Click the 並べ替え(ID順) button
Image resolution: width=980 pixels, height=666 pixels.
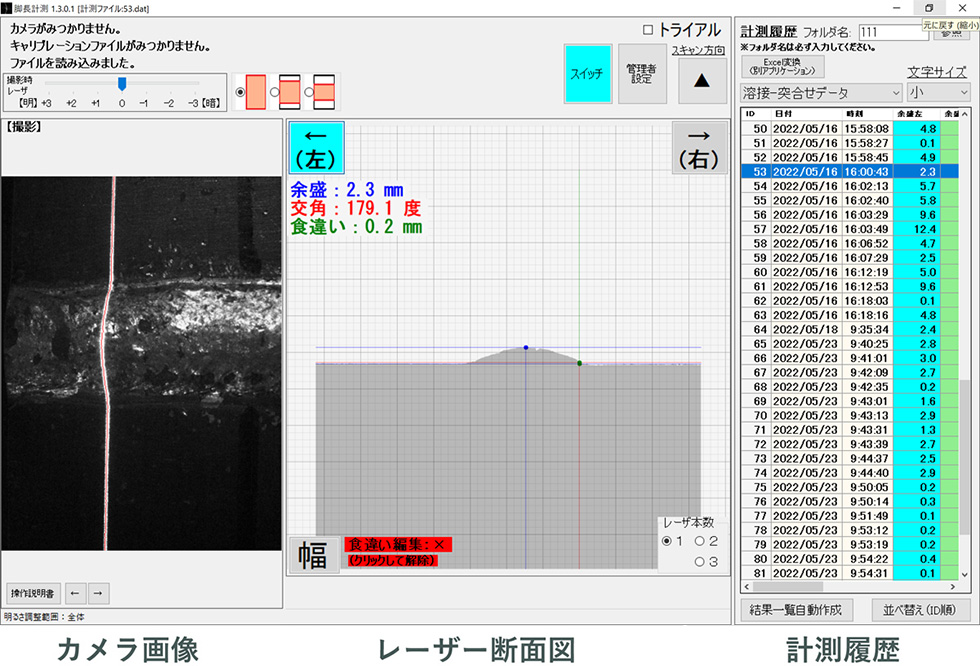916,610
